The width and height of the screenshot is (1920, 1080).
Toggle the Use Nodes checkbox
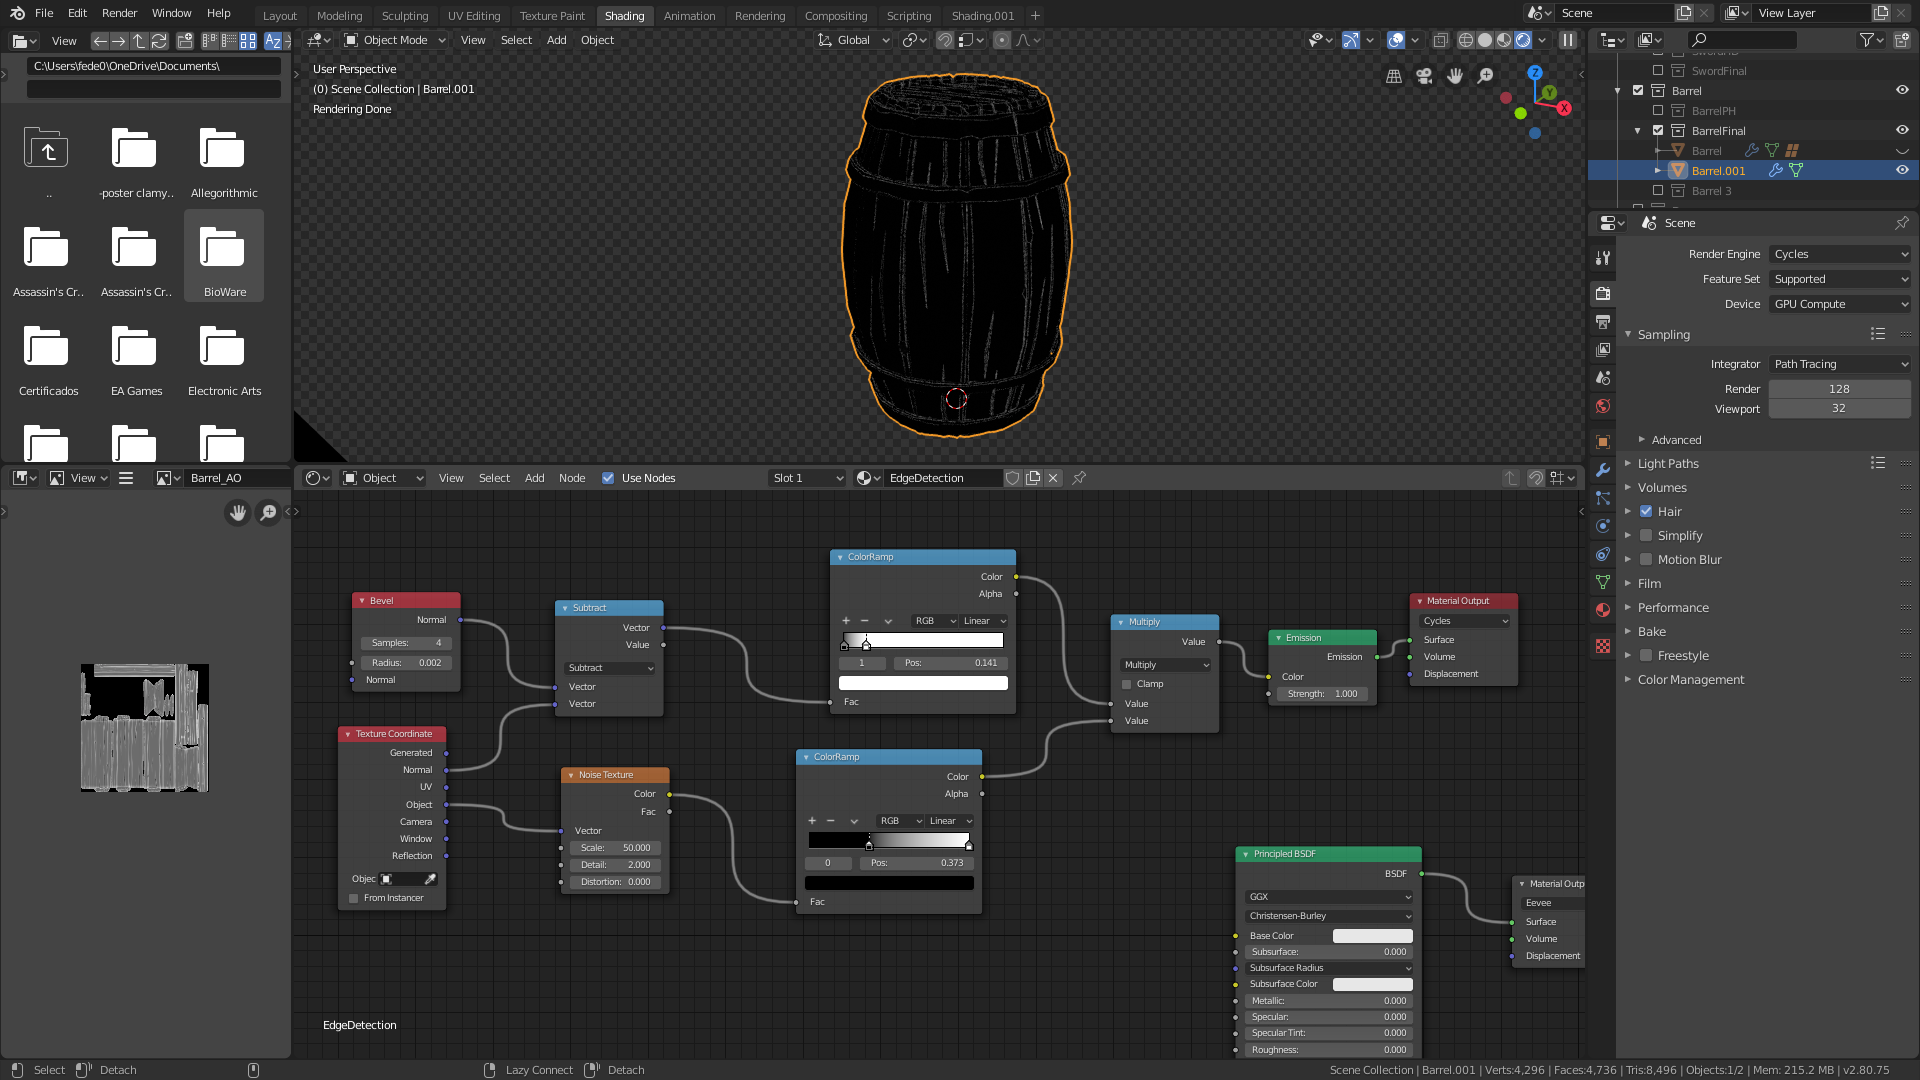[x=608, y=478]
